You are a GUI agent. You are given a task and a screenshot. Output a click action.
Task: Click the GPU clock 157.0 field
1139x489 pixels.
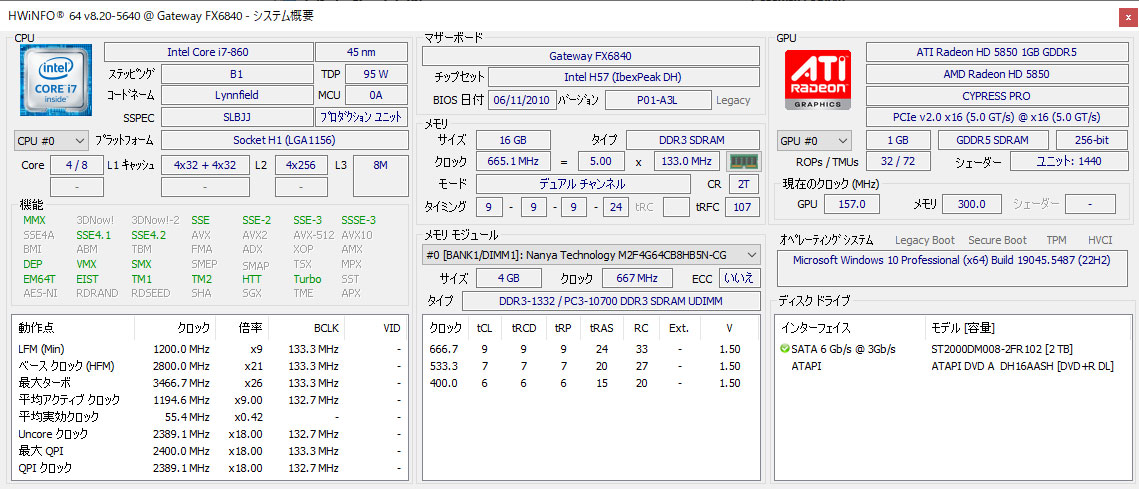point(852,204)
